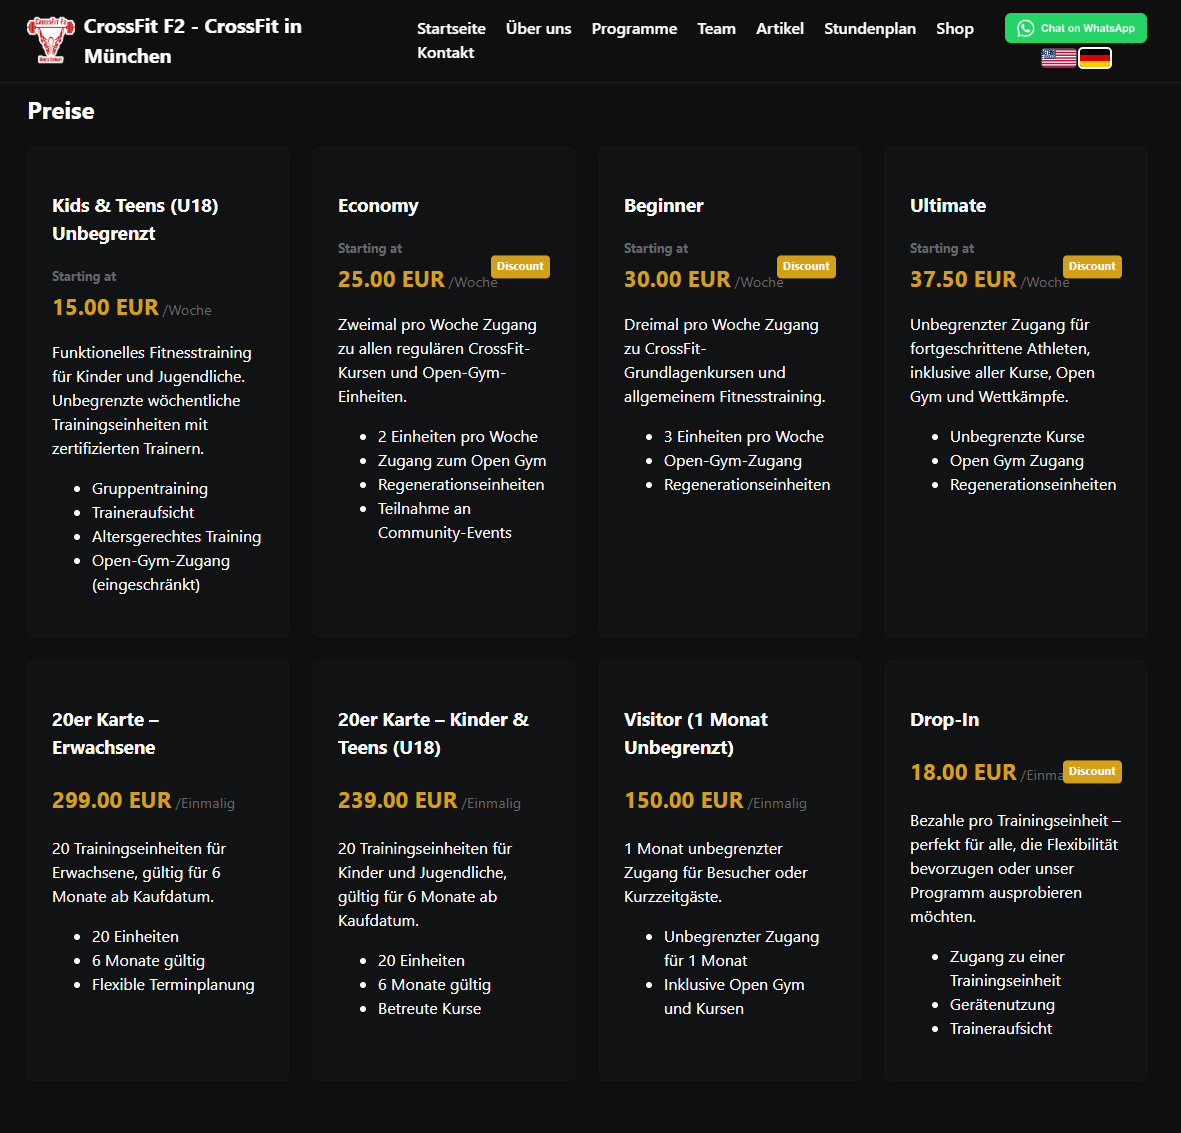Go to the Team page
Screen dimensions: 1181x1133
716,28
